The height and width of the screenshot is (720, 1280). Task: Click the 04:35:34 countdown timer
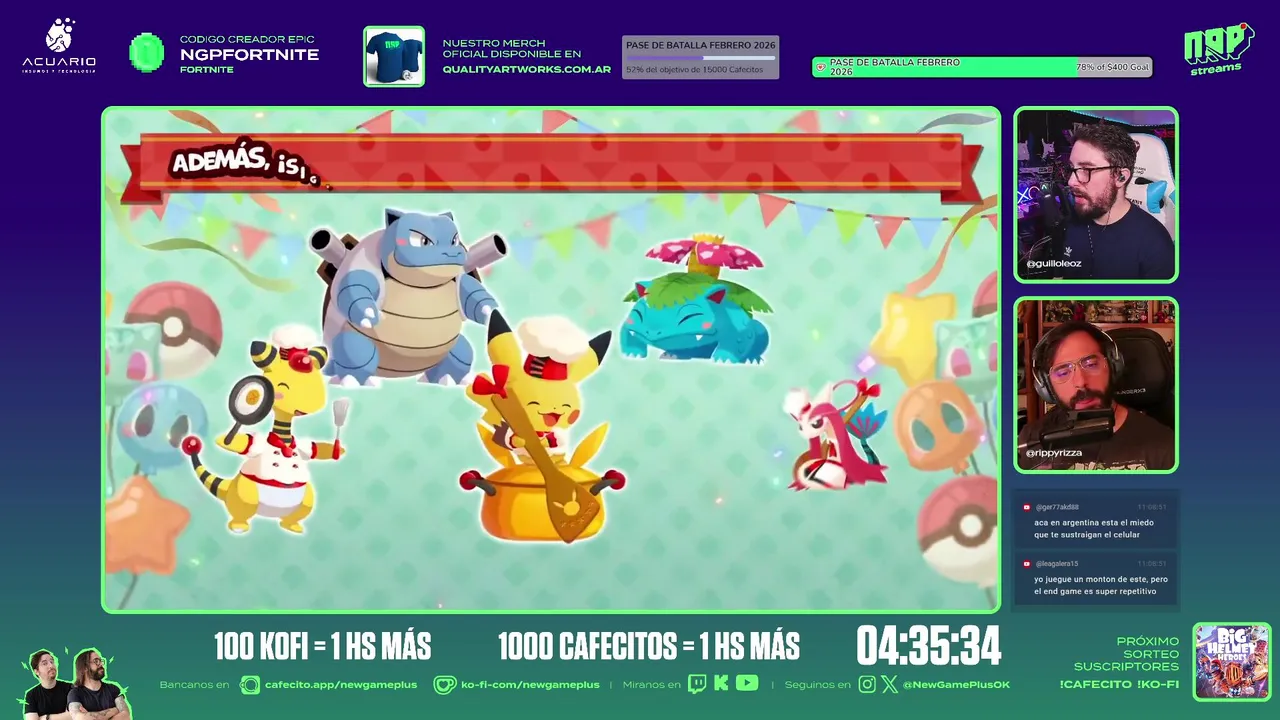pos(929,647)
